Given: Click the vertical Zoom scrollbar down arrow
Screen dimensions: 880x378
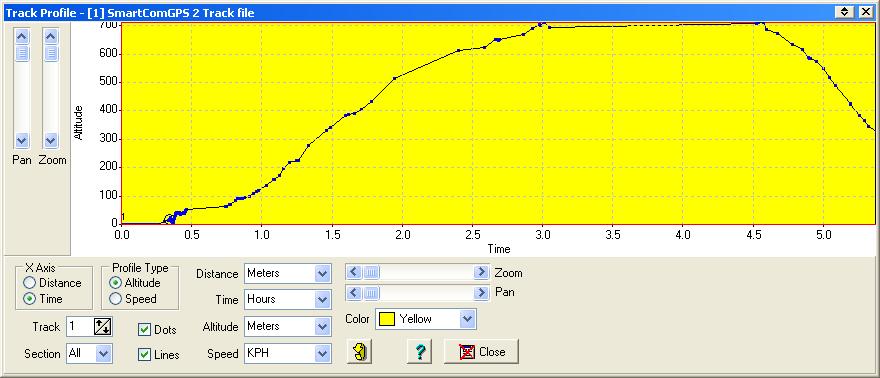Looking at the screenshot, I should tap(51, 140).
